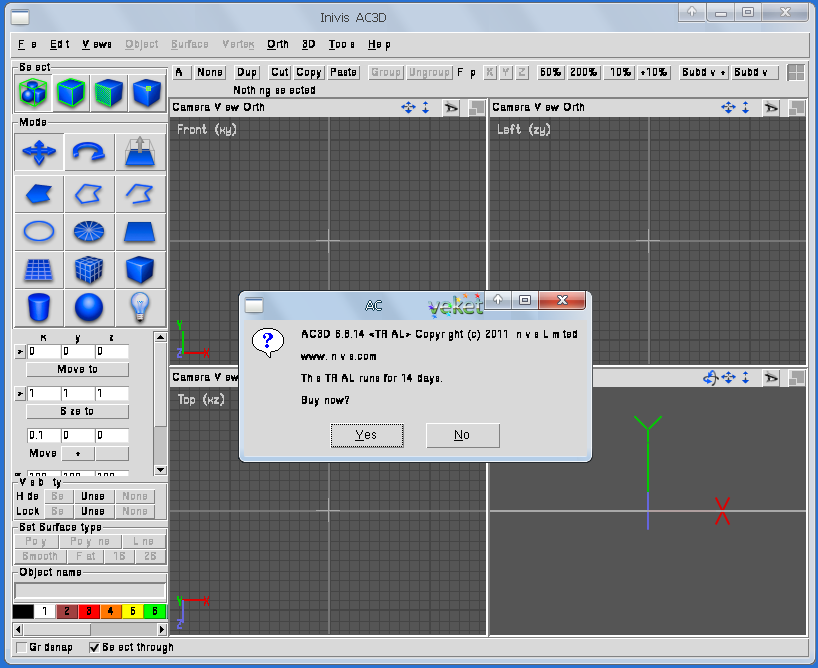This screenshot has width=818, height=668.
Task: Click the 50% scale button
Action: coord(551,73)
